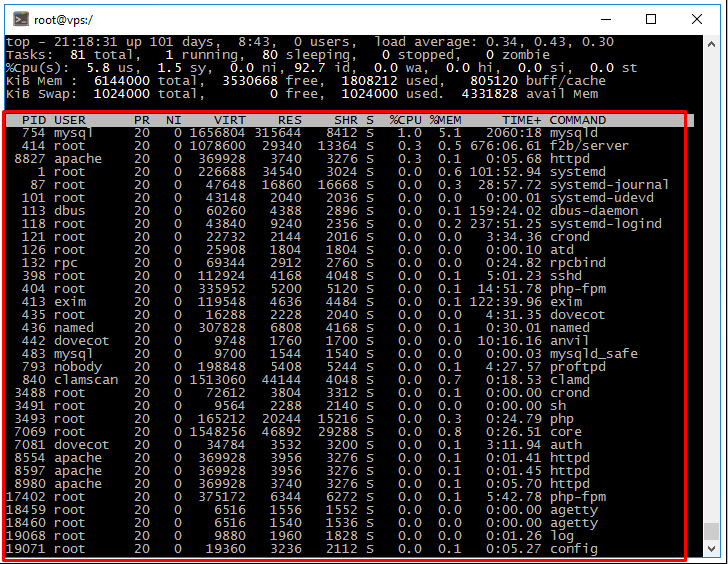The image size is (728, 564).
Task: Click the terminal icon in title bar
Action: coord(17,18)
